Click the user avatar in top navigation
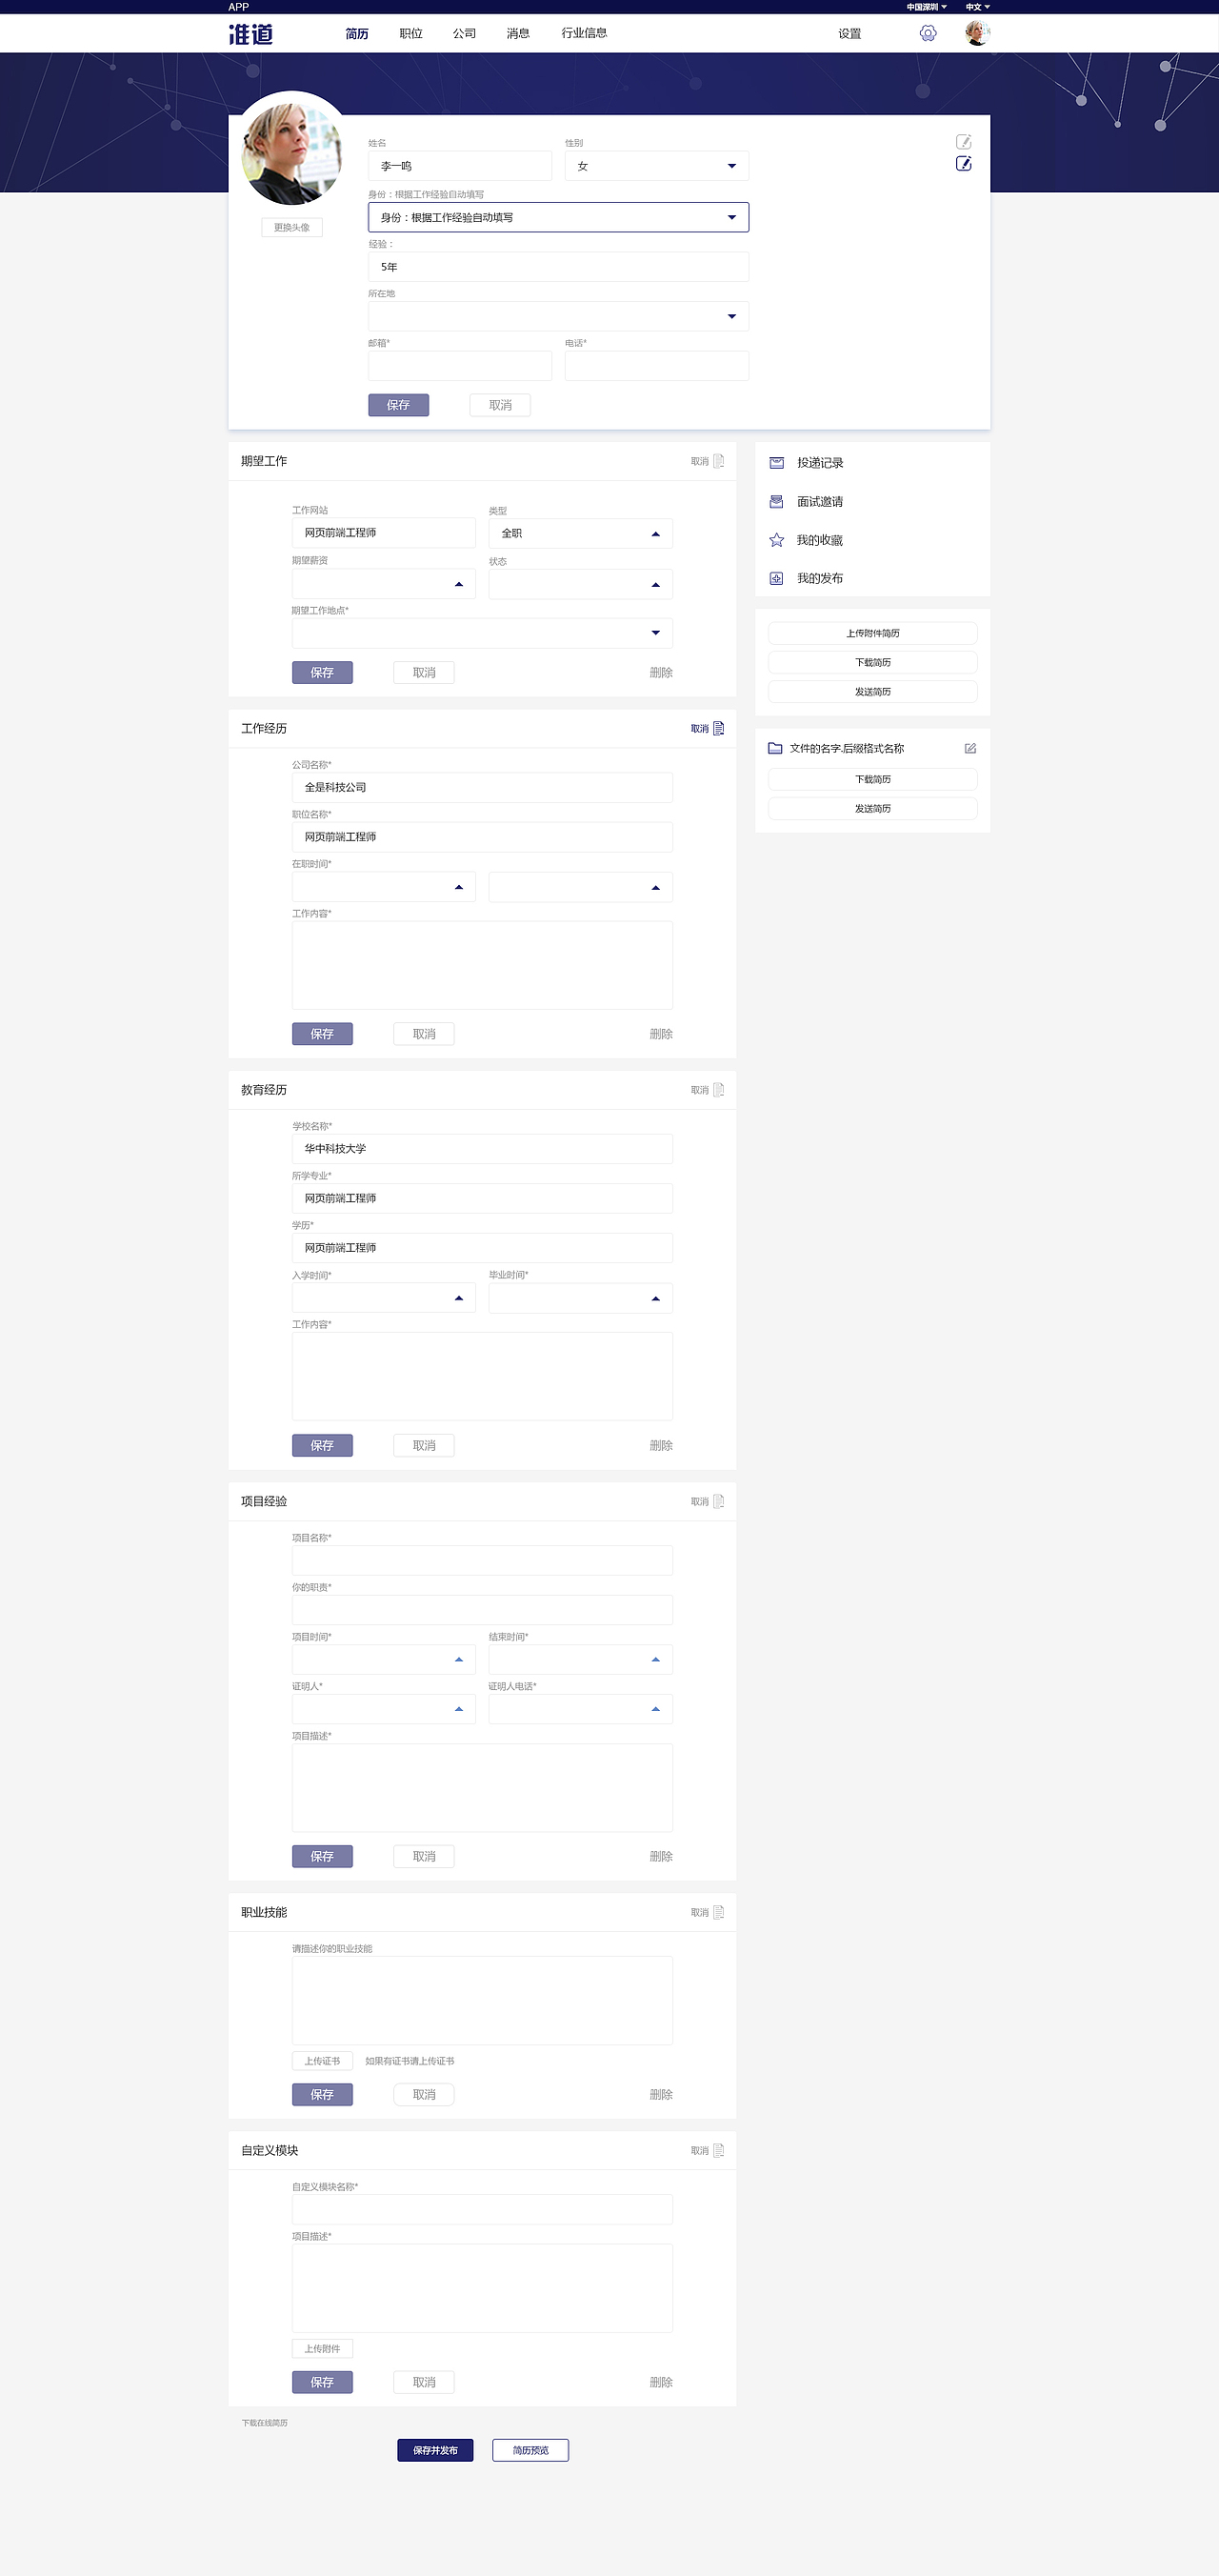Viewport: 1219px width, 2576px height. click(x=977, y=33)
